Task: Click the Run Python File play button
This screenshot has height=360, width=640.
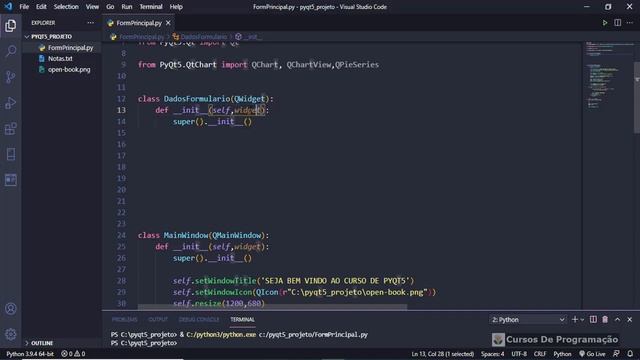Action: (604, 23)
